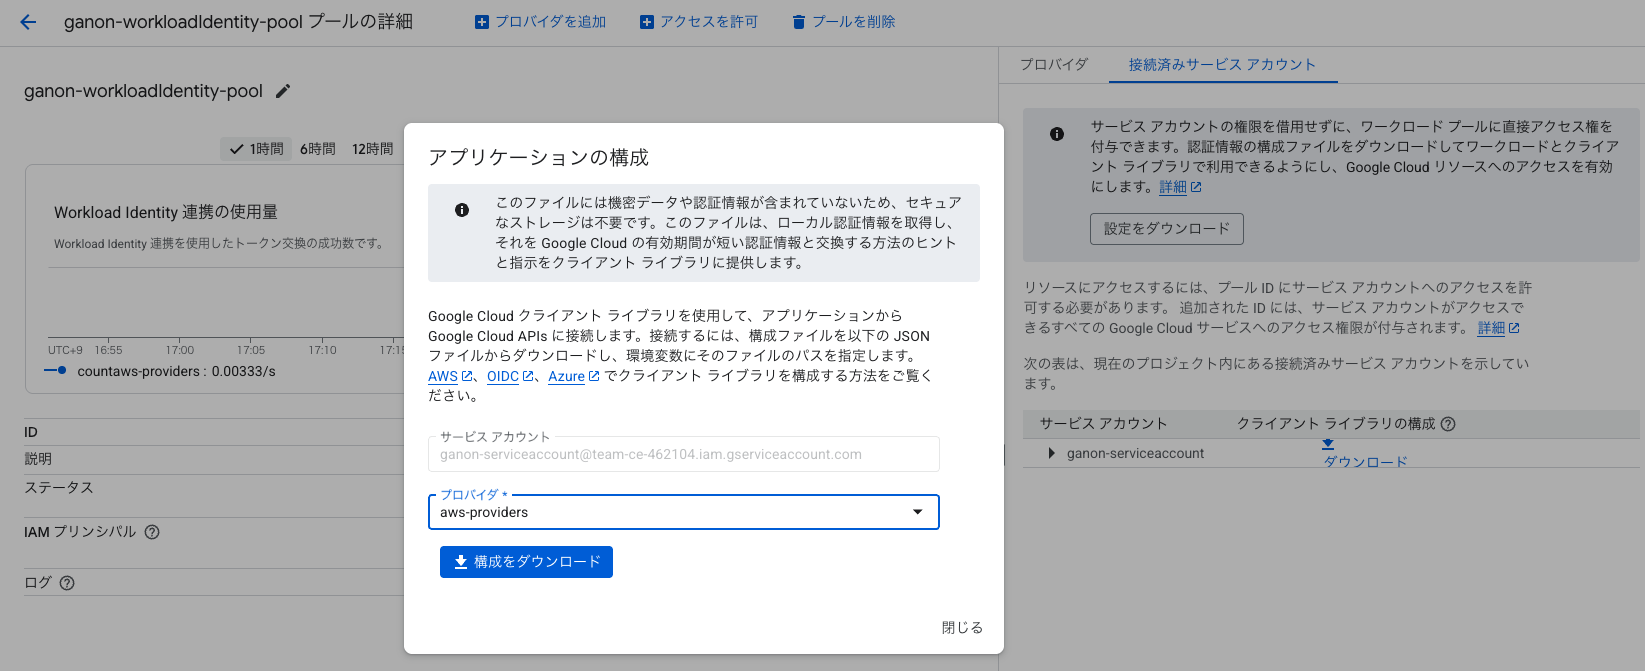The width and height of the screenshot is (1645, 671).
Task: Open the プロバイダ dropdown showing aws-providers
Action: (x=683, y=512)
